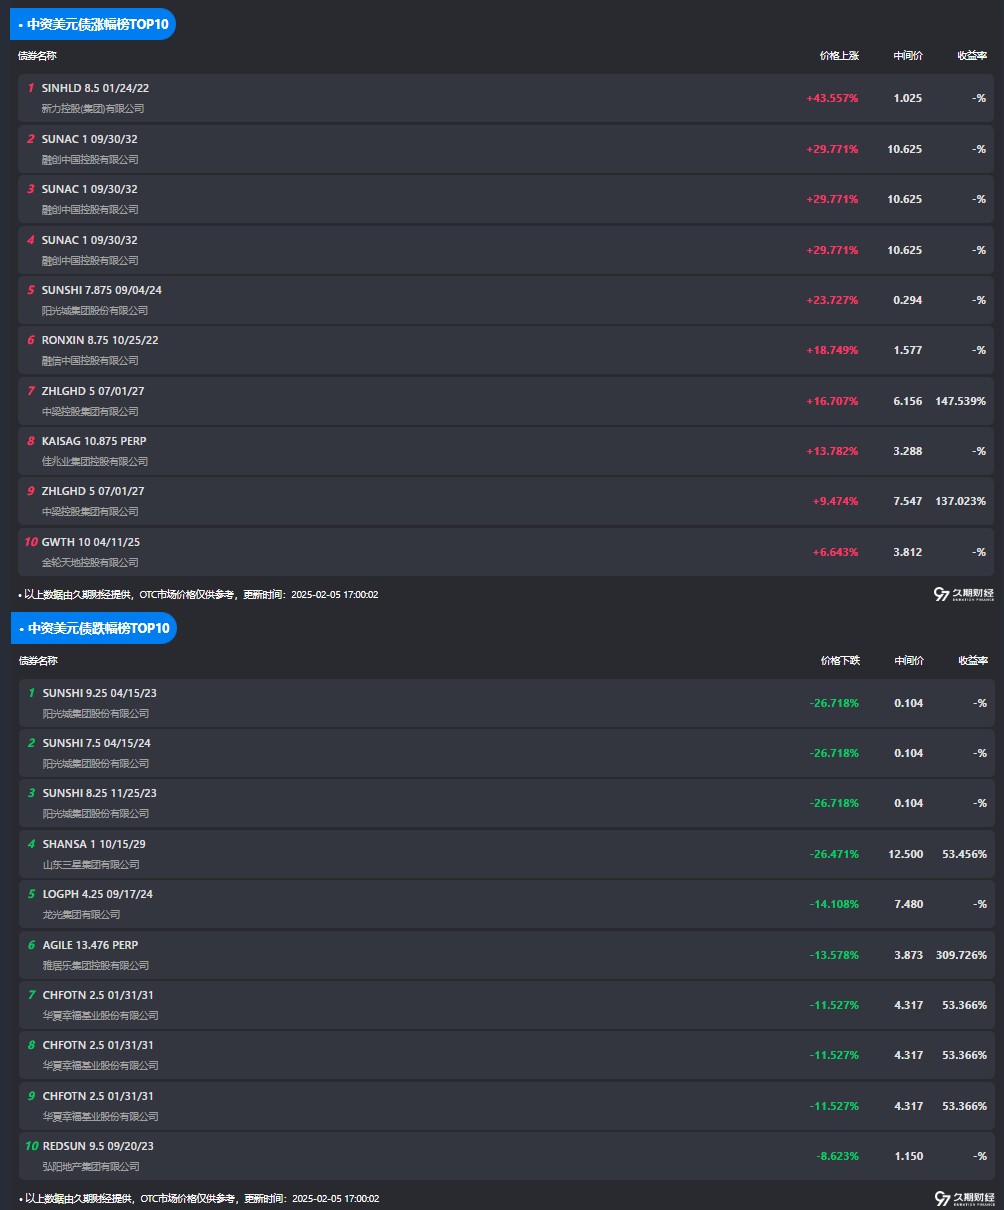Click the 收益率 header next to 价格下跌
The height and width of the screenshot is (1210, 1004).
coord(972,660)
